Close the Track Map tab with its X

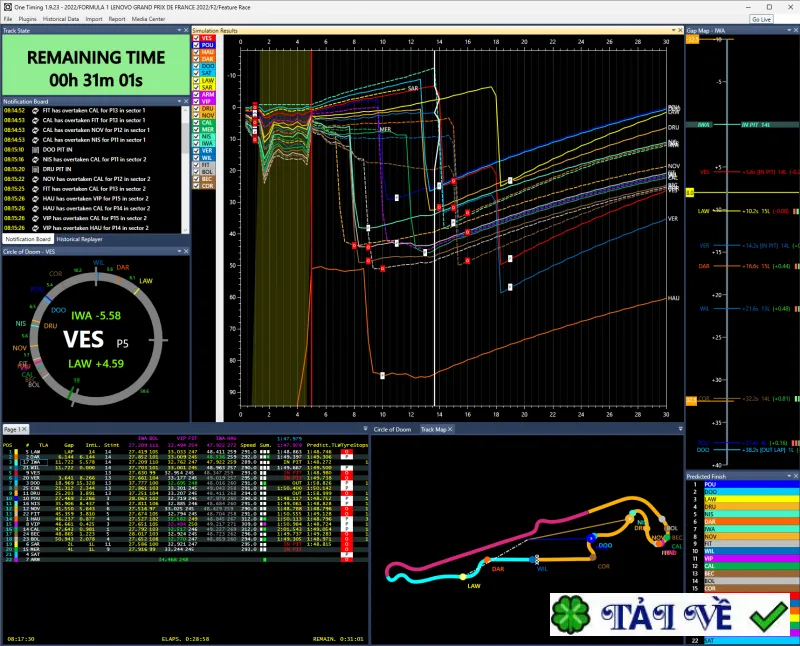[x=450, y=429]
